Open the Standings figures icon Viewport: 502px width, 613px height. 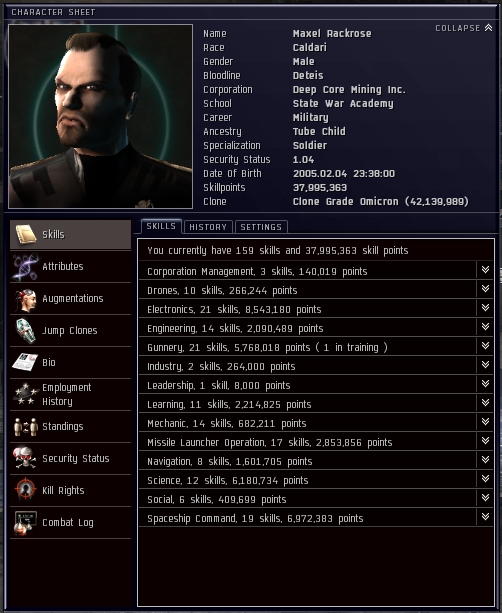point(25,426)
